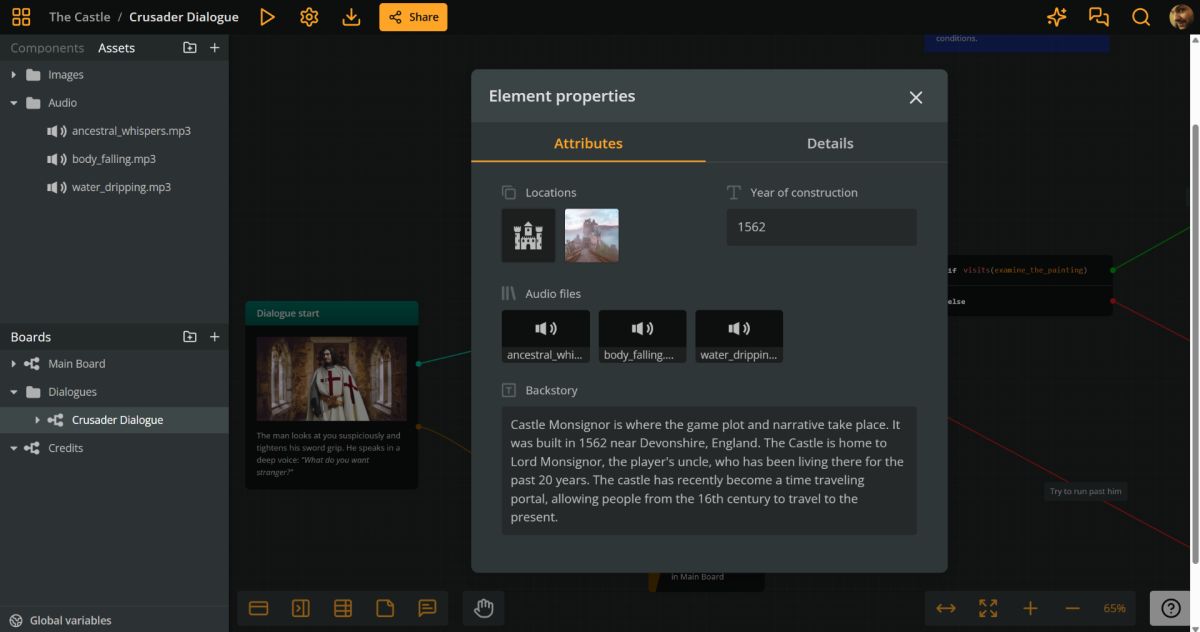Select the else condition row

pos(1028,301)
